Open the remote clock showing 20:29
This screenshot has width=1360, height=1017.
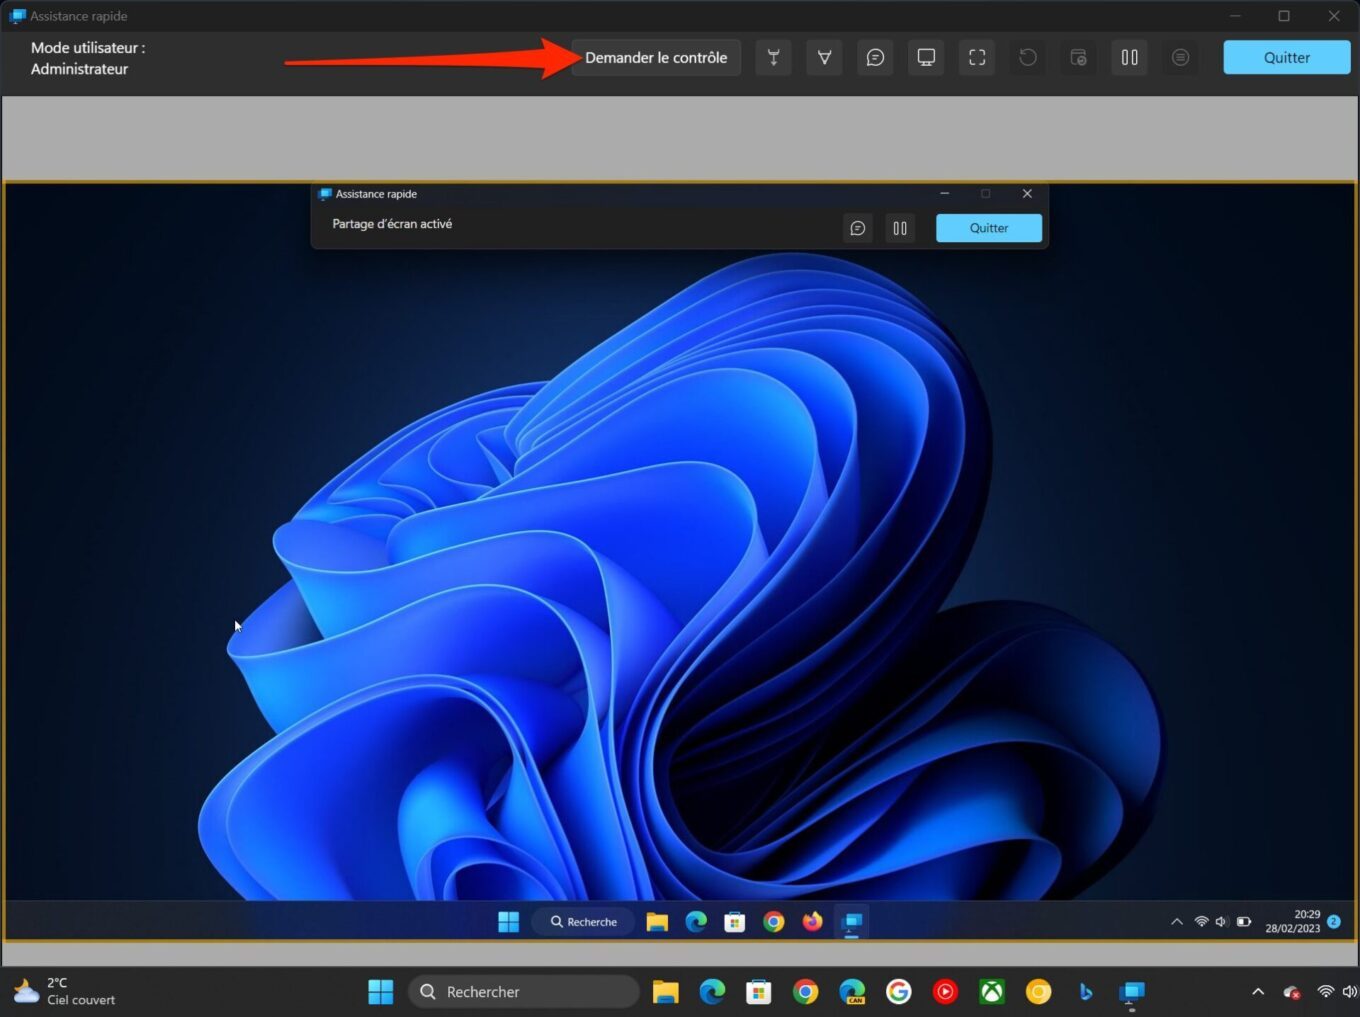pos(1293,921)
